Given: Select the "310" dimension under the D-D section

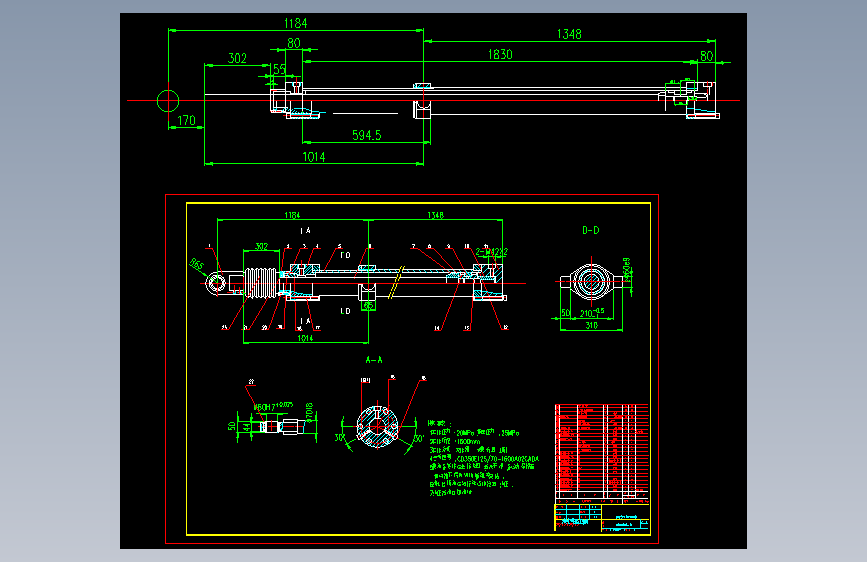Looking at the screenshot, I should click(x=592, y=325).
